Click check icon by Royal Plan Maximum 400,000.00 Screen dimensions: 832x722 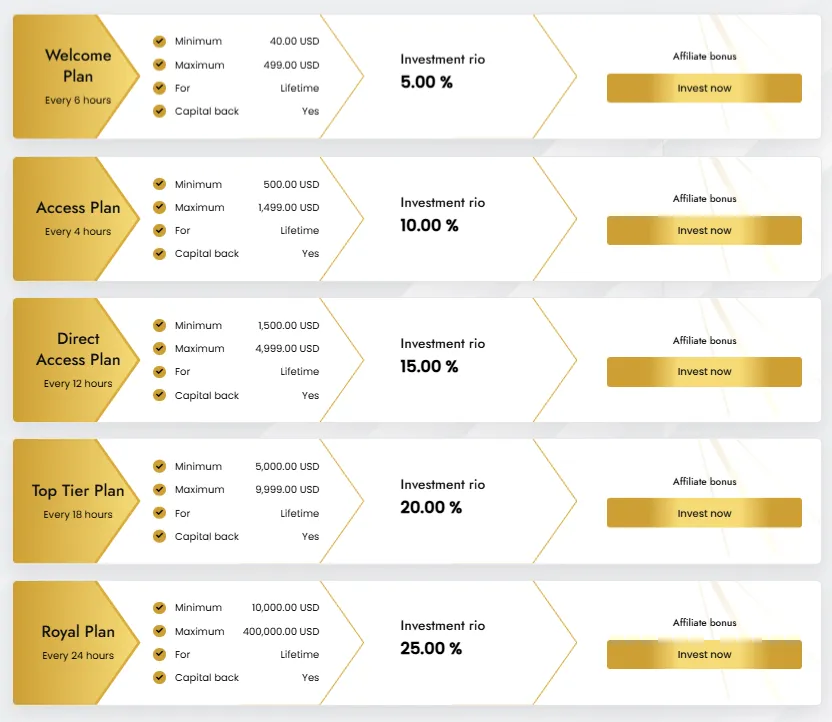coord(159,631)
